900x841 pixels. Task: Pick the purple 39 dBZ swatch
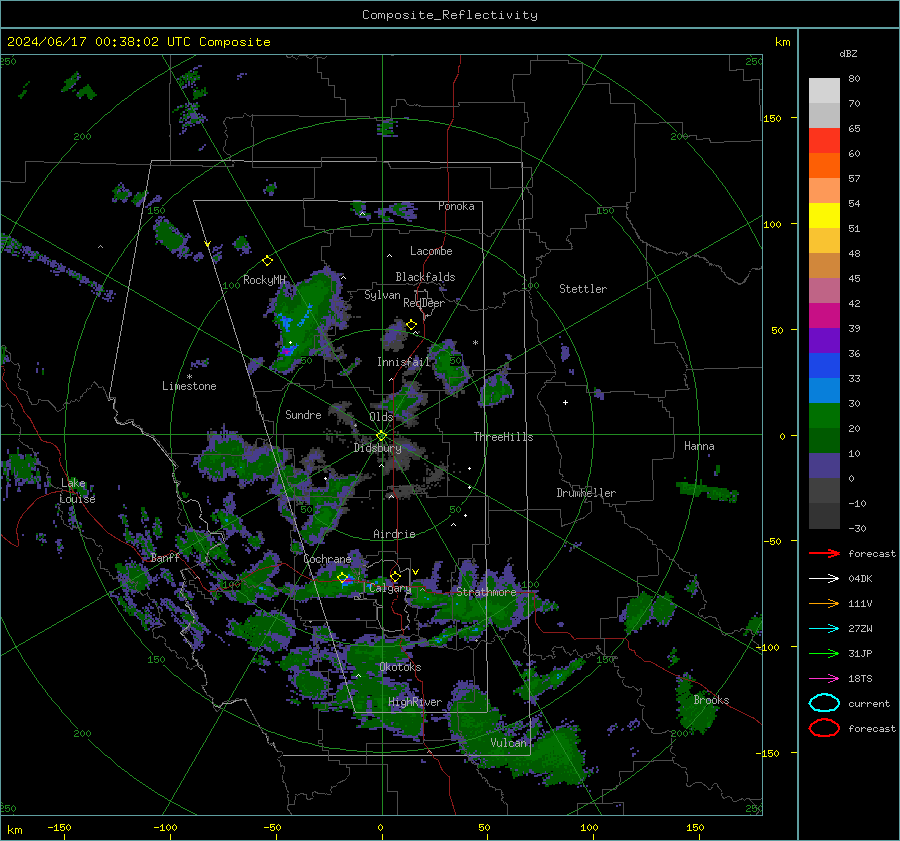(x=824, y=340)
